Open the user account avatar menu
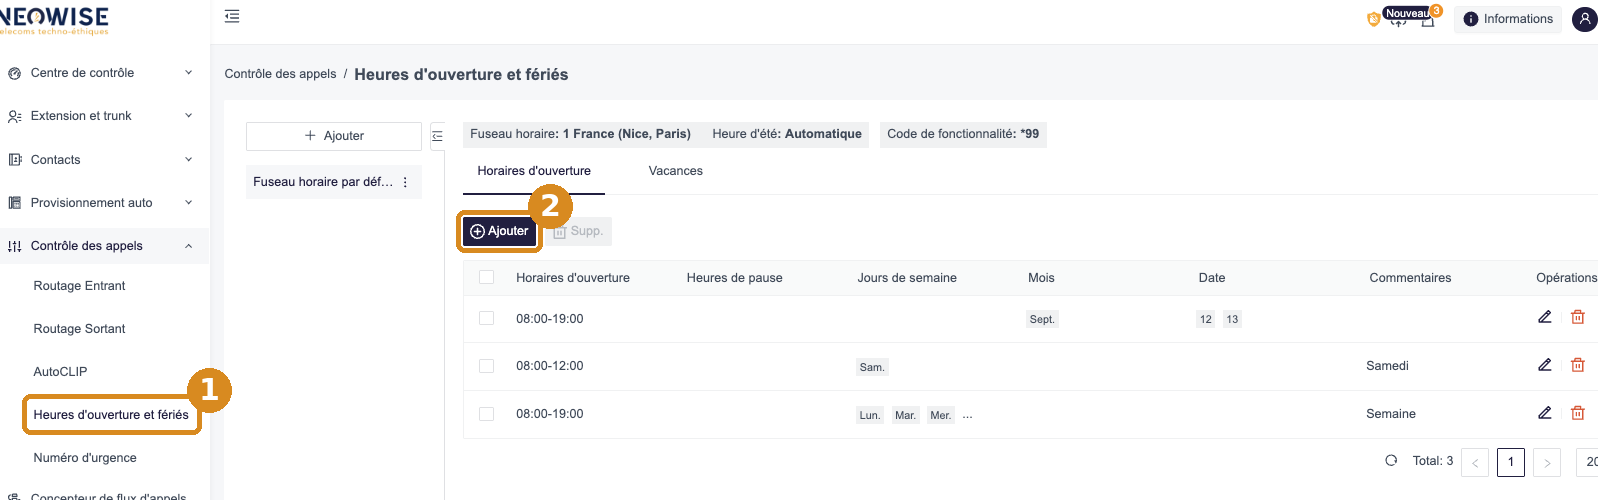 (x=1584, y=19)
